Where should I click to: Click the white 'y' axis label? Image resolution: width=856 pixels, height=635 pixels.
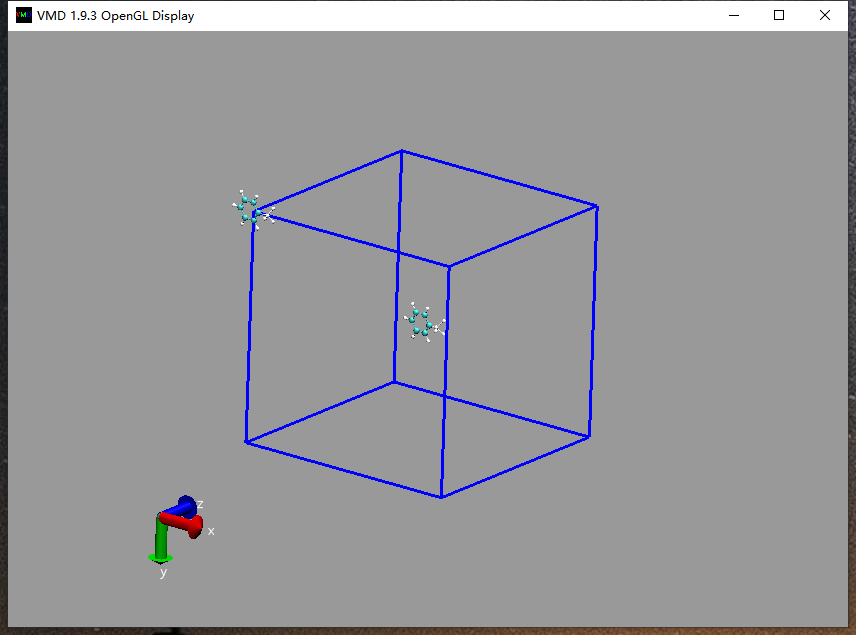coord(163,572)
